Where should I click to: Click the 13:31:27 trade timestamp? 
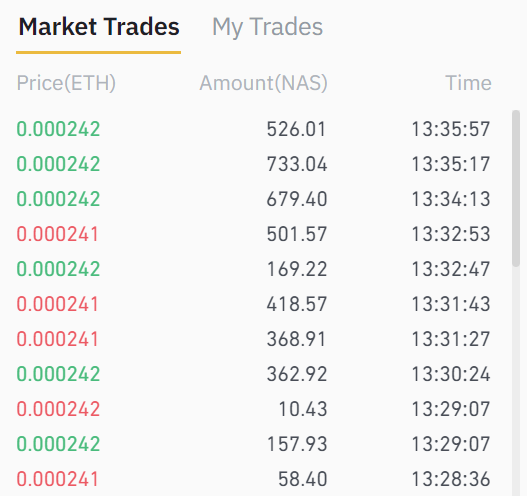pyautogui.click(x=451, y=339)
